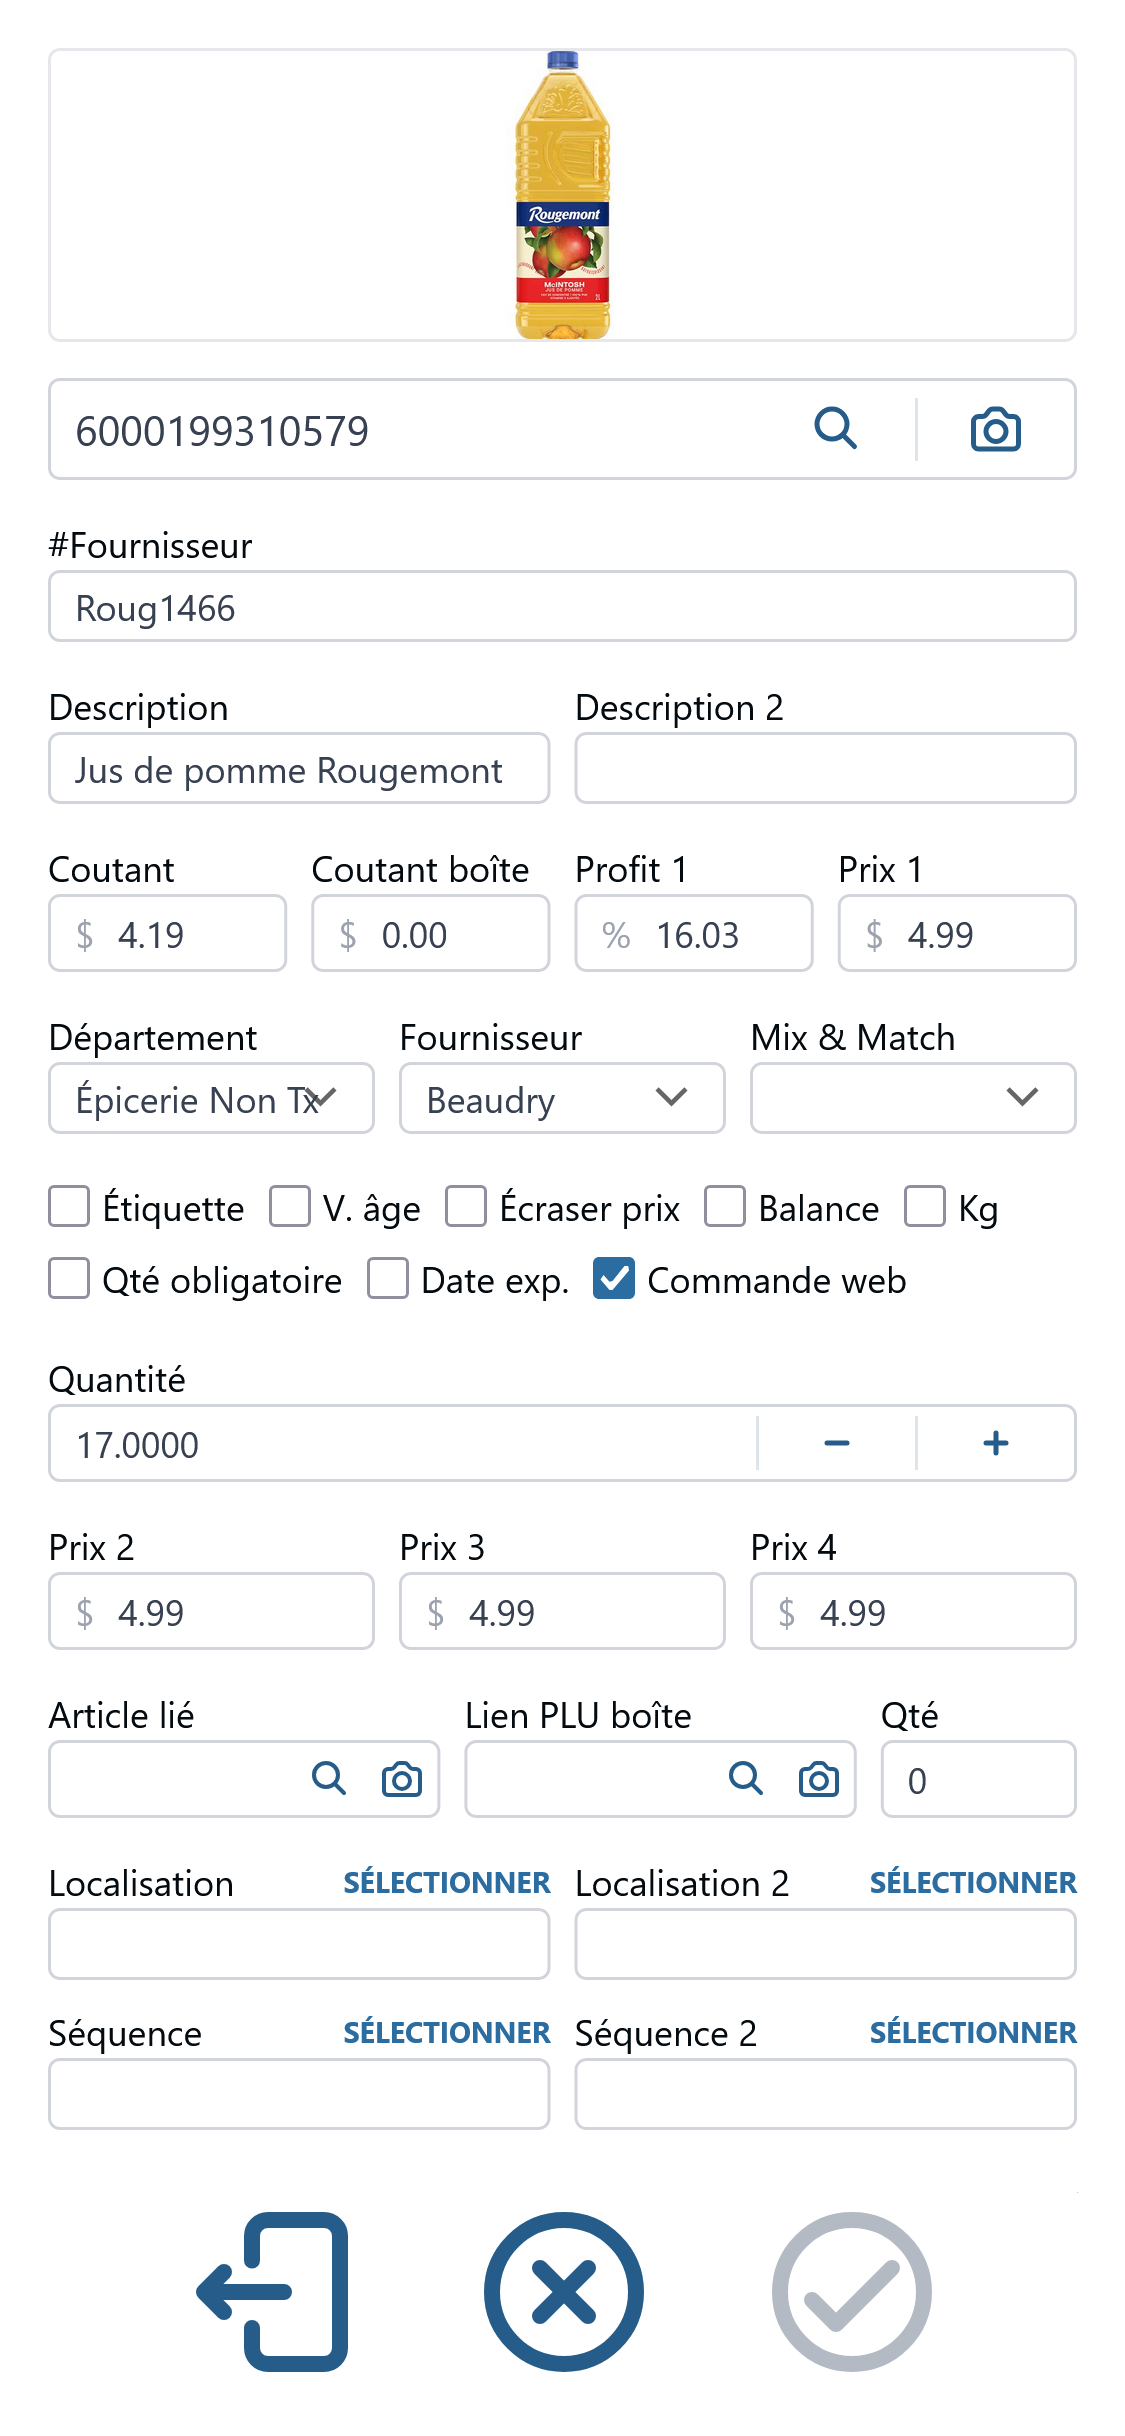Click the Prix 1 input field
The height and width of the screenshot is (2436, 1125).
click(957, 933)
